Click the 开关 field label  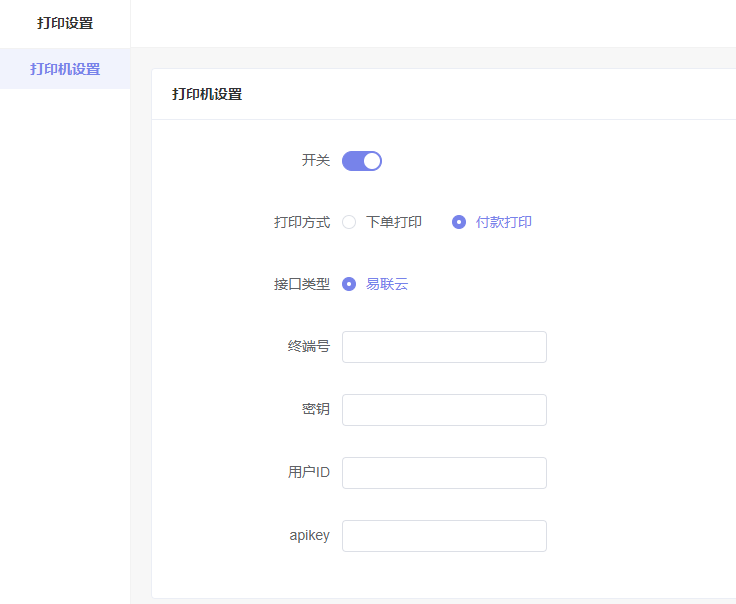316,160
